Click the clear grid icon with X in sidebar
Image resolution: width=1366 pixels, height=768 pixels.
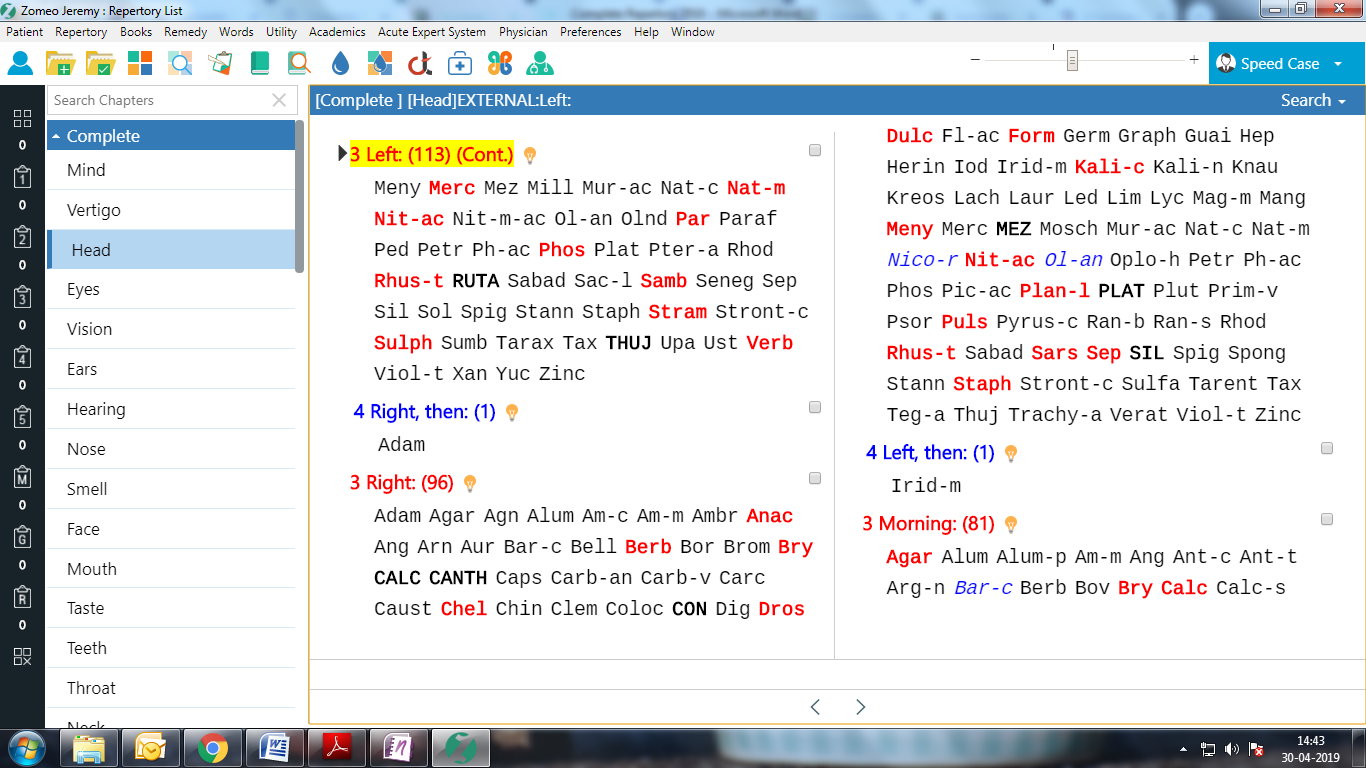click(22, 657)
